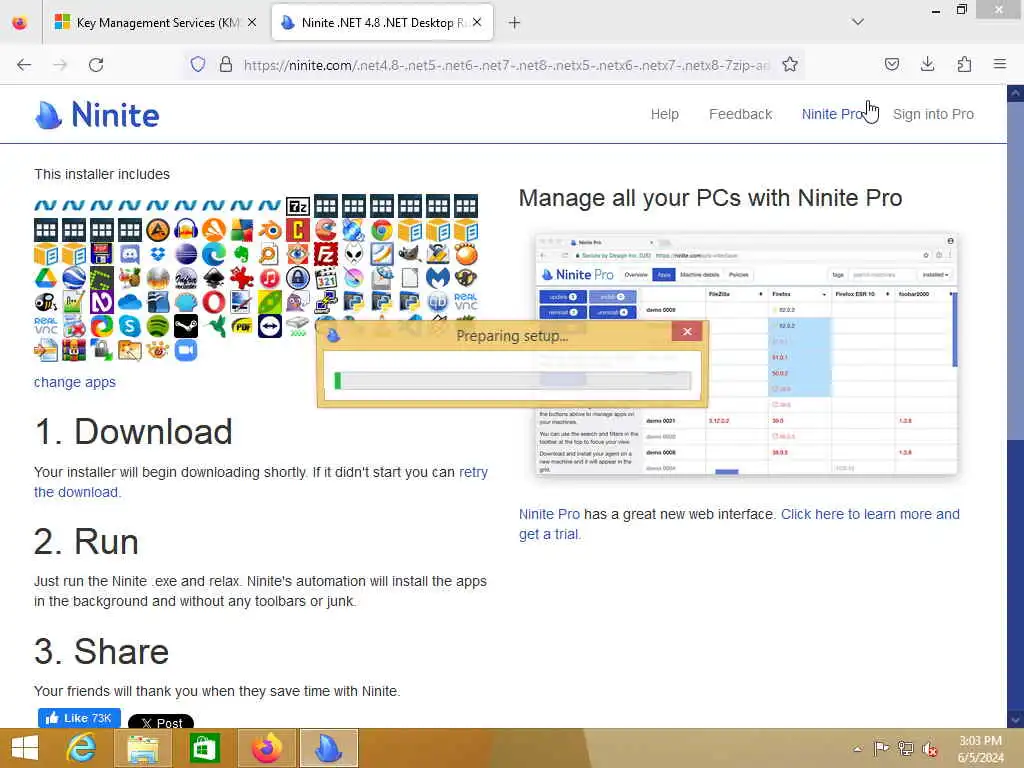Go back to the previous page

coord(24,65)
